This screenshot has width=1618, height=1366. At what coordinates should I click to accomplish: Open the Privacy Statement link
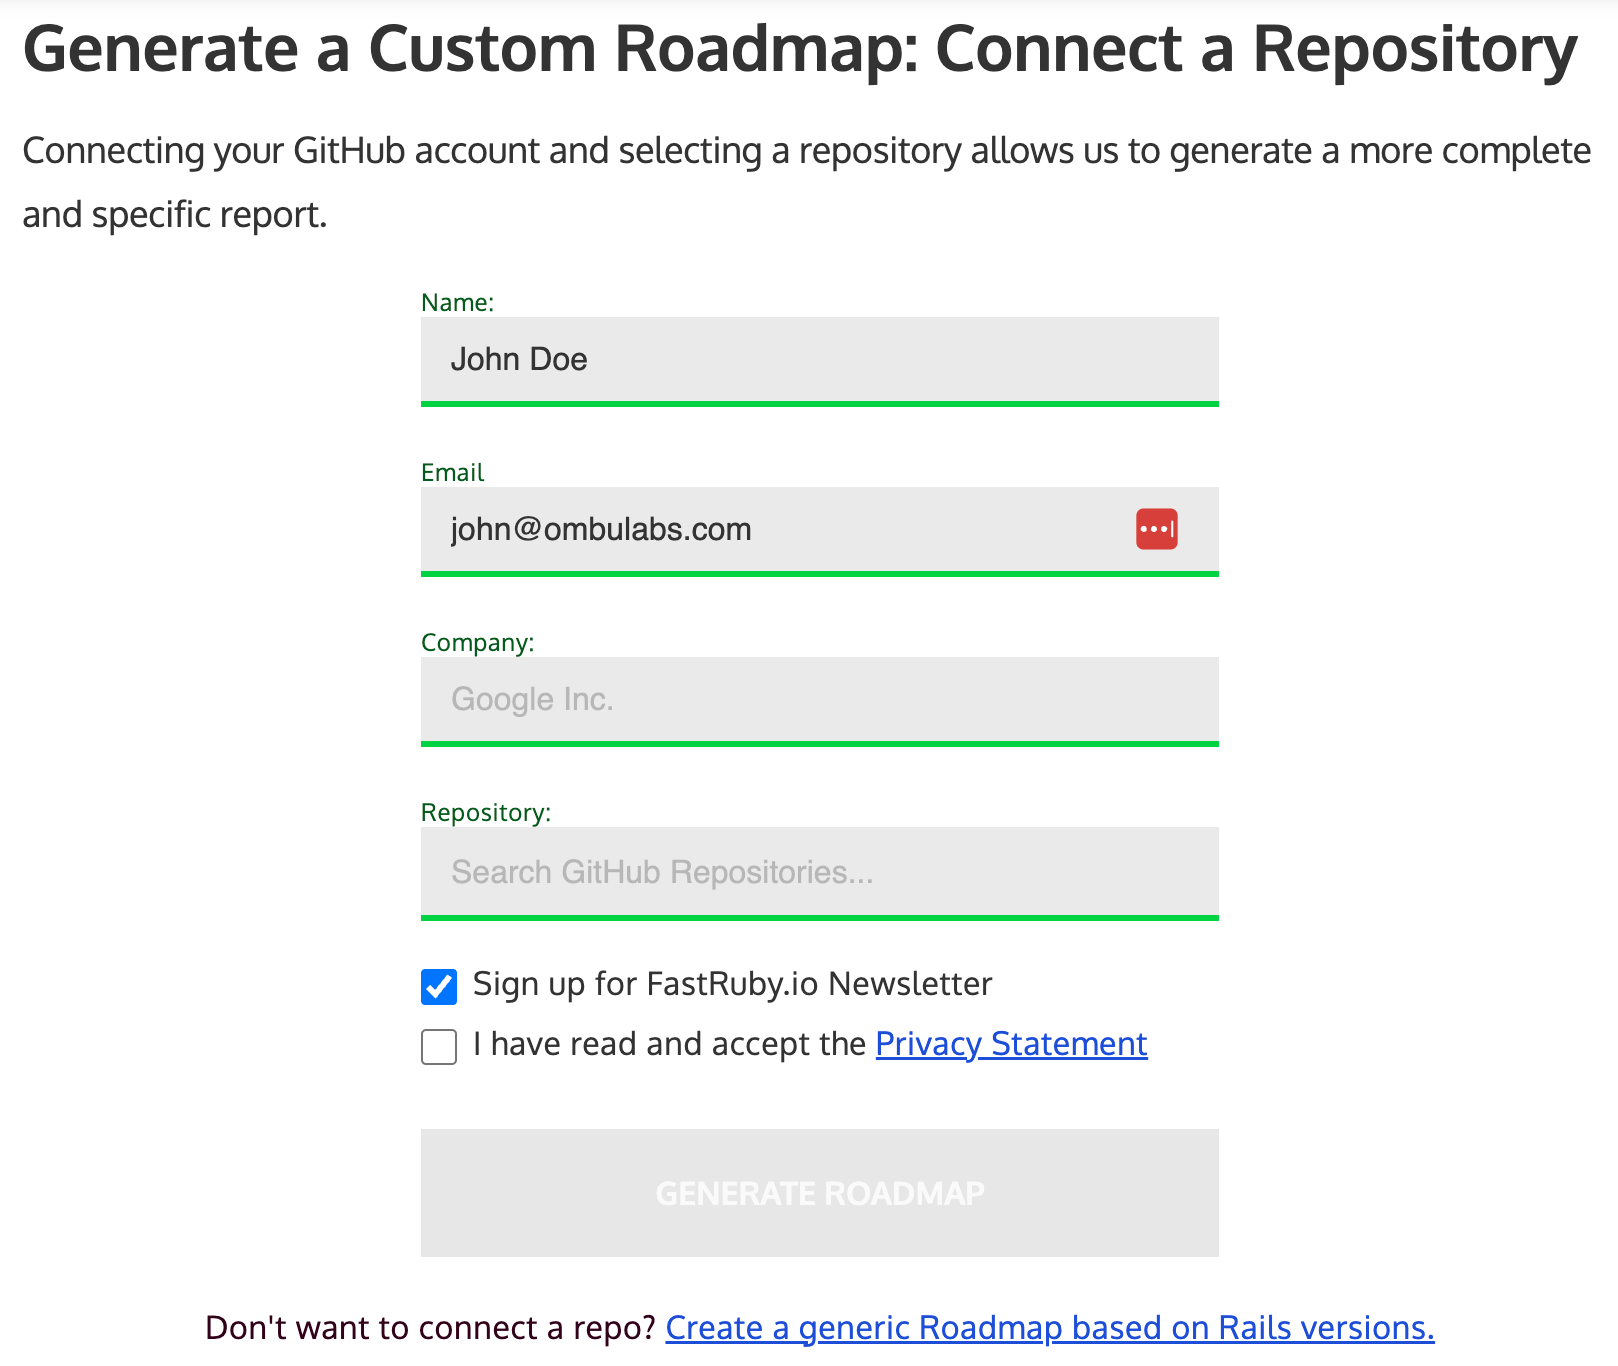point(1010,1043)
